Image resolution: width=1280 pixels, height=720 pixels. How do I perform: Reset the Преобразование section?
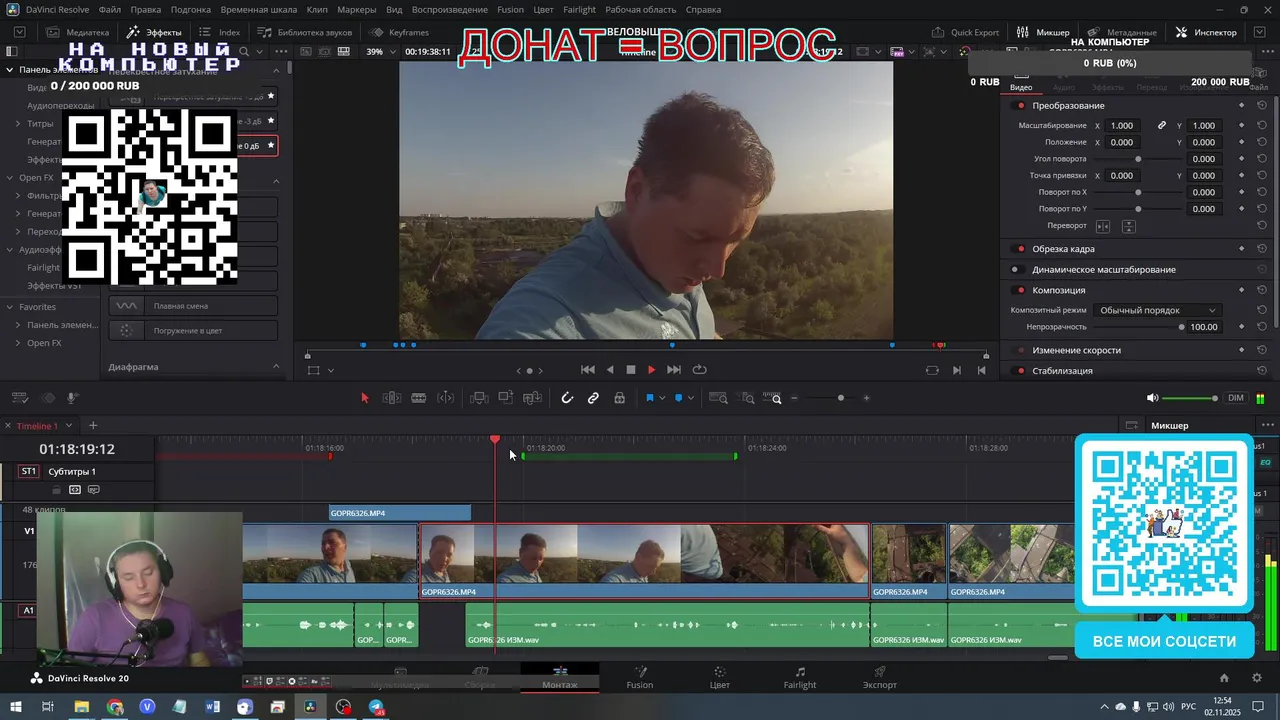pyautogui.click(x=1262, y=106)
